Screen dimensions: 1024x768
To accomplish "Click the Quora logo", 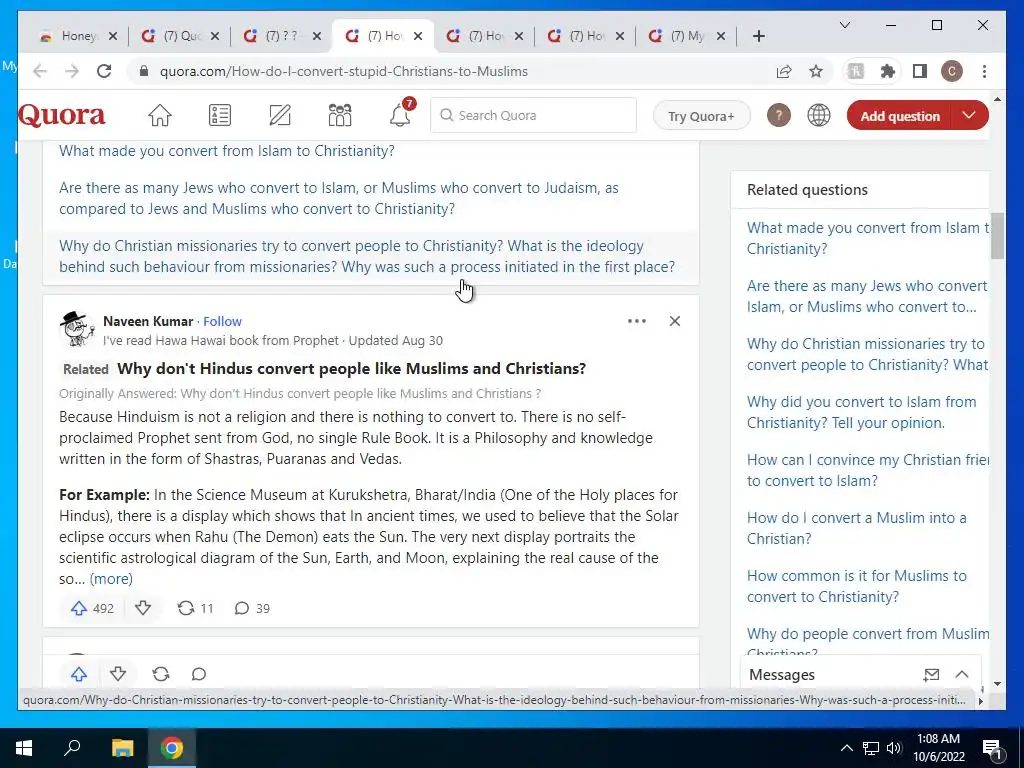I will coord(61,116).
